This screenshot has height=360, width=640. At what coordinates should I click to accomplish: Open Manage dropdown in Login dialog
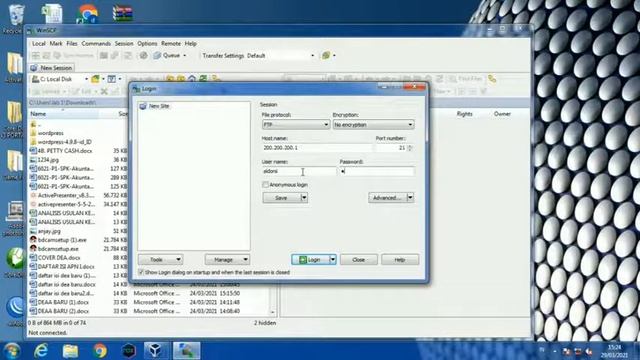pos(227,260)
